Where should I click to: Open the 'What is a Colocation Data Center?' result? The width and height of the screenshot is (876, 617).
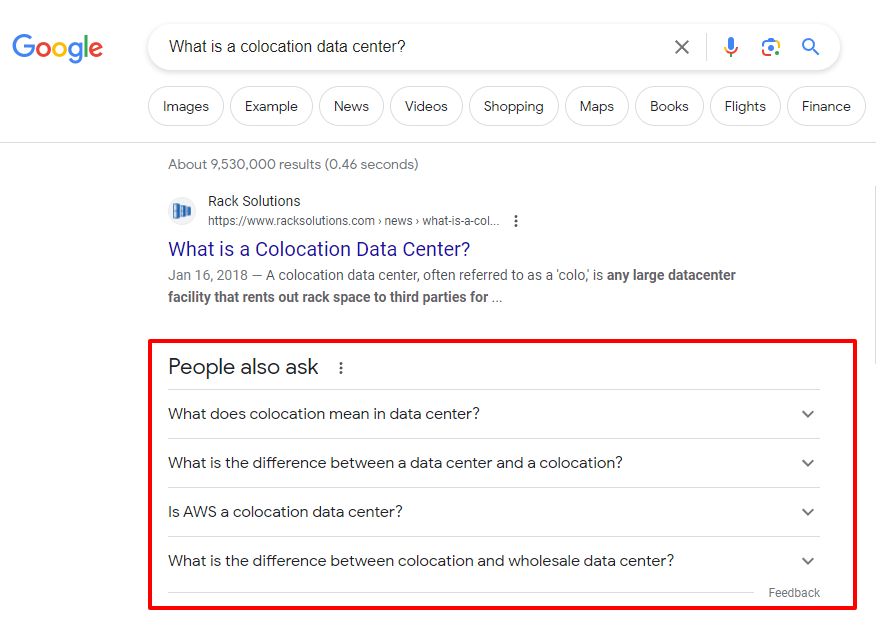click(x=319, y=249)
